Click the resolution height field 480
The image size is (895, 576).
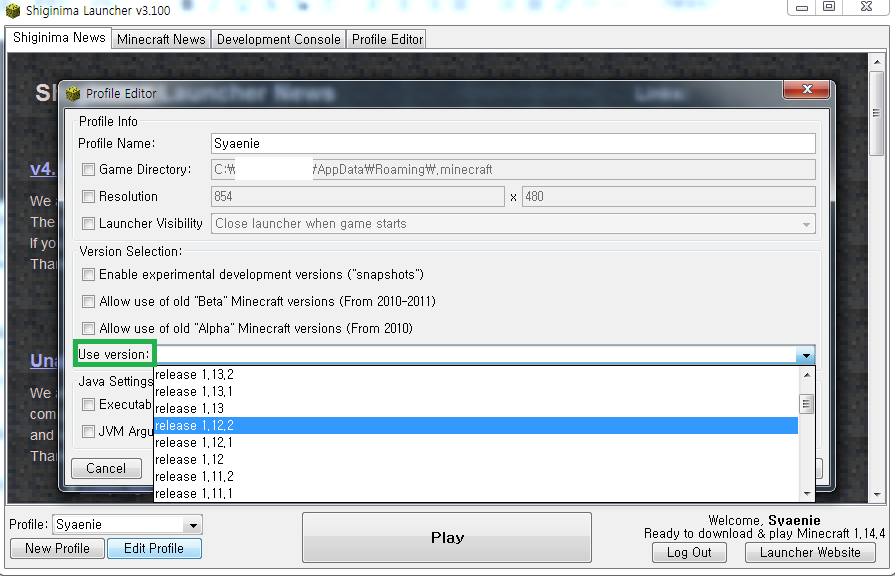(668, 197)
